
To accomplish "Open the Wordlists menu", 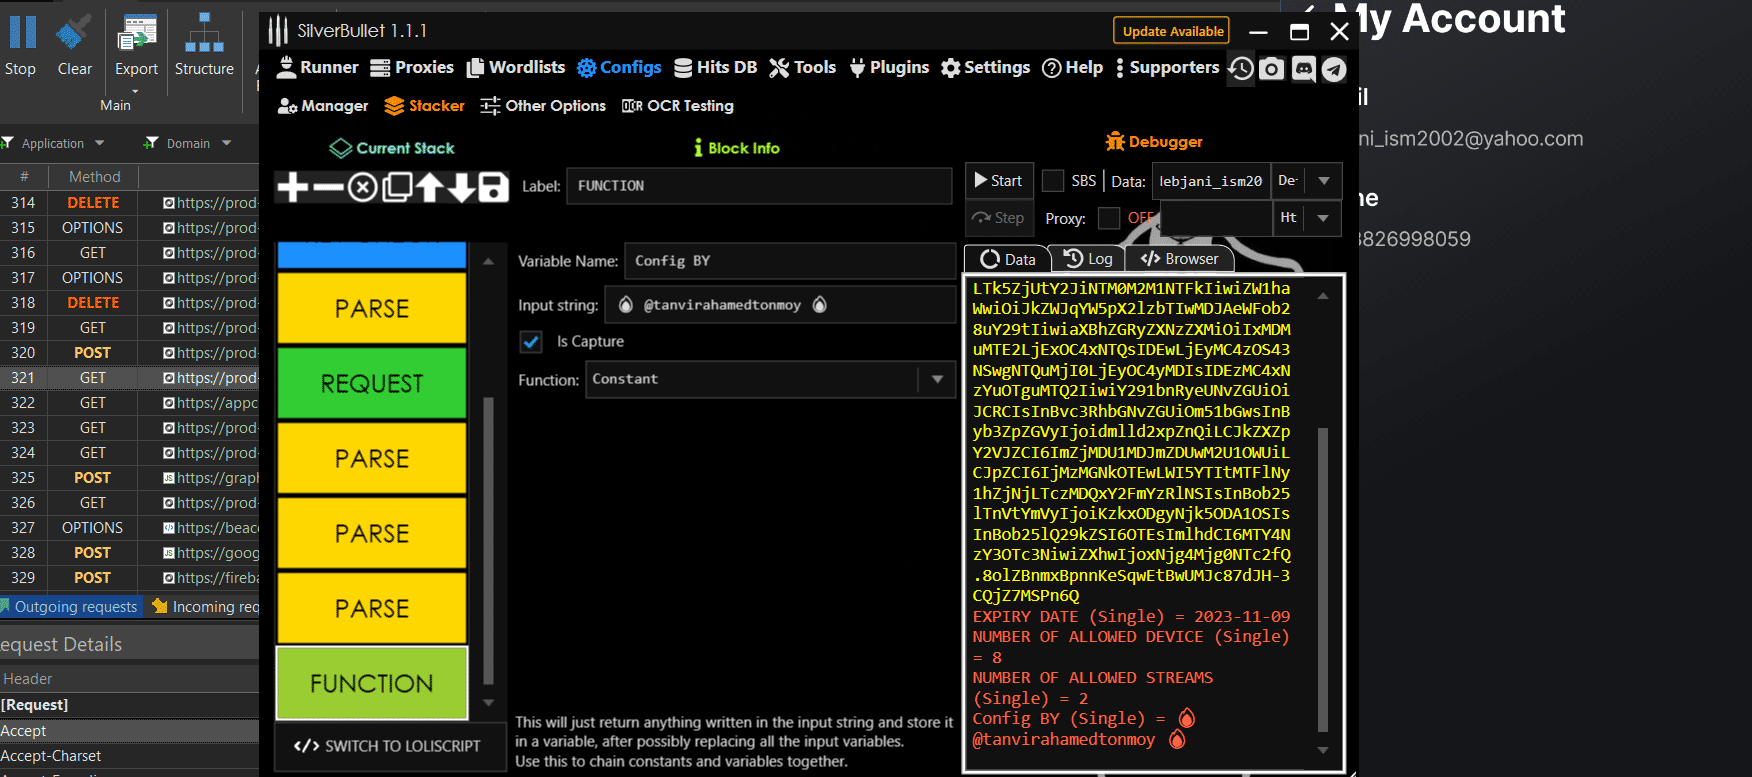I will coord(516,67).
